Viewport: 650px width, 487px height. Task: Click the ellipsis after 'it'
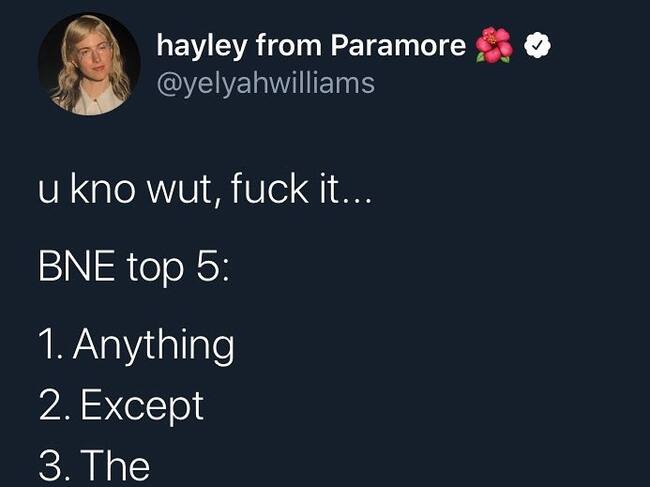pos(355,199)
